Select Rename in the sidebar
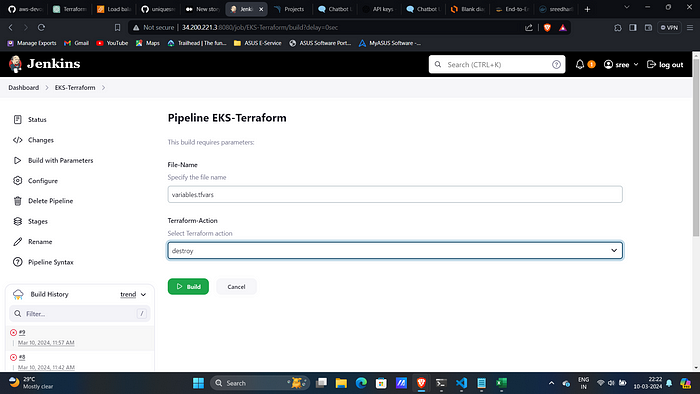This screenshot has width=700, height=394. [x=33, y=242]
